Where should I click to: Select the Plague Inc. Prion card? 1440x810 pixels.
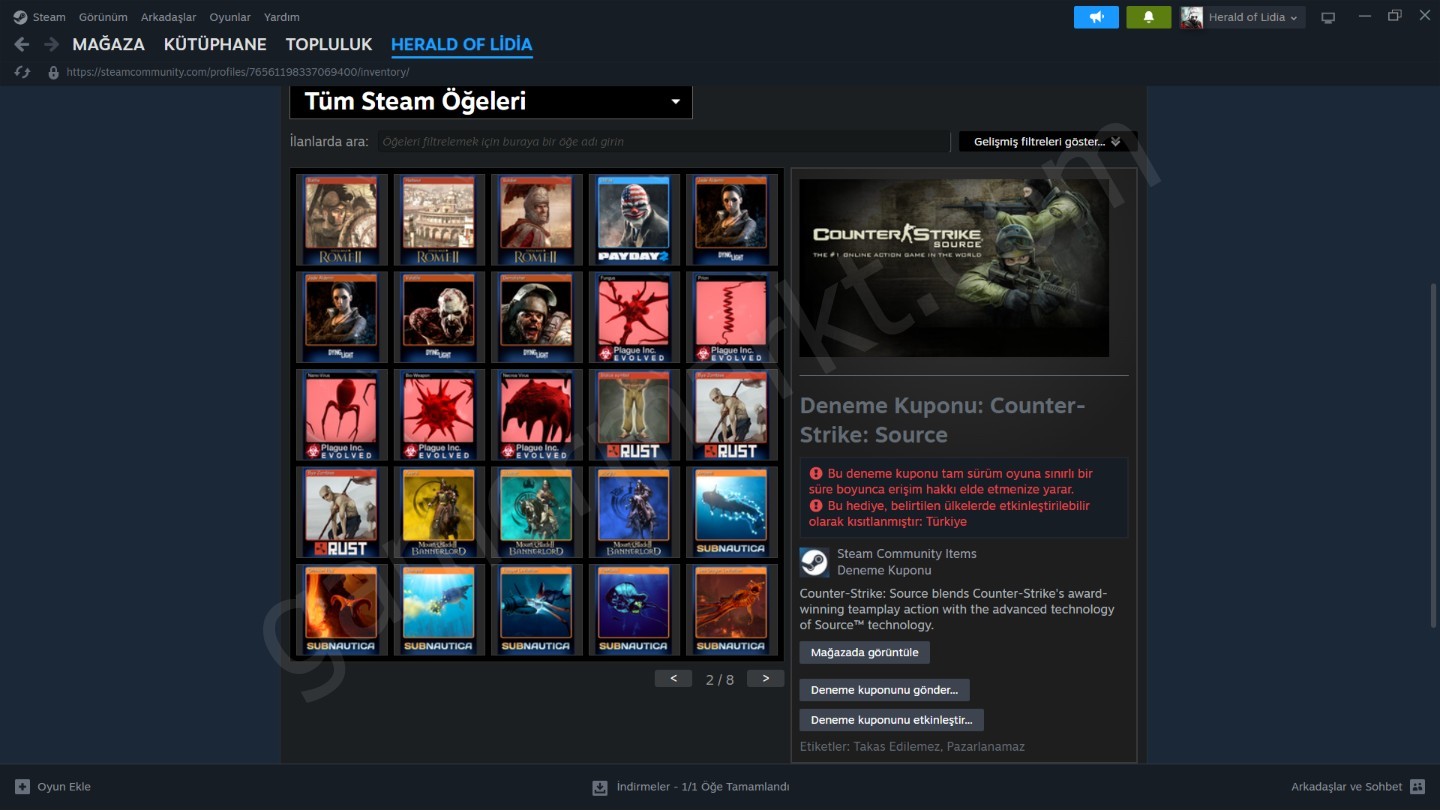[x=732, y=318]
